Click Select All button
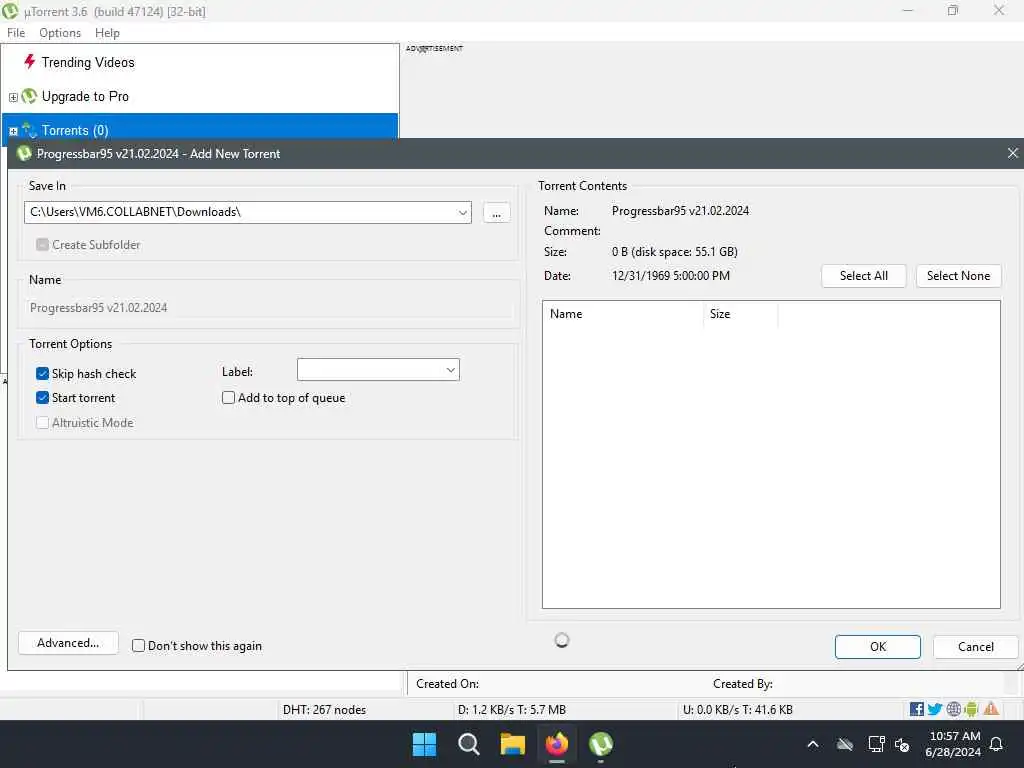The height and width of the screenshot is (768, 1024). (863, 276)
